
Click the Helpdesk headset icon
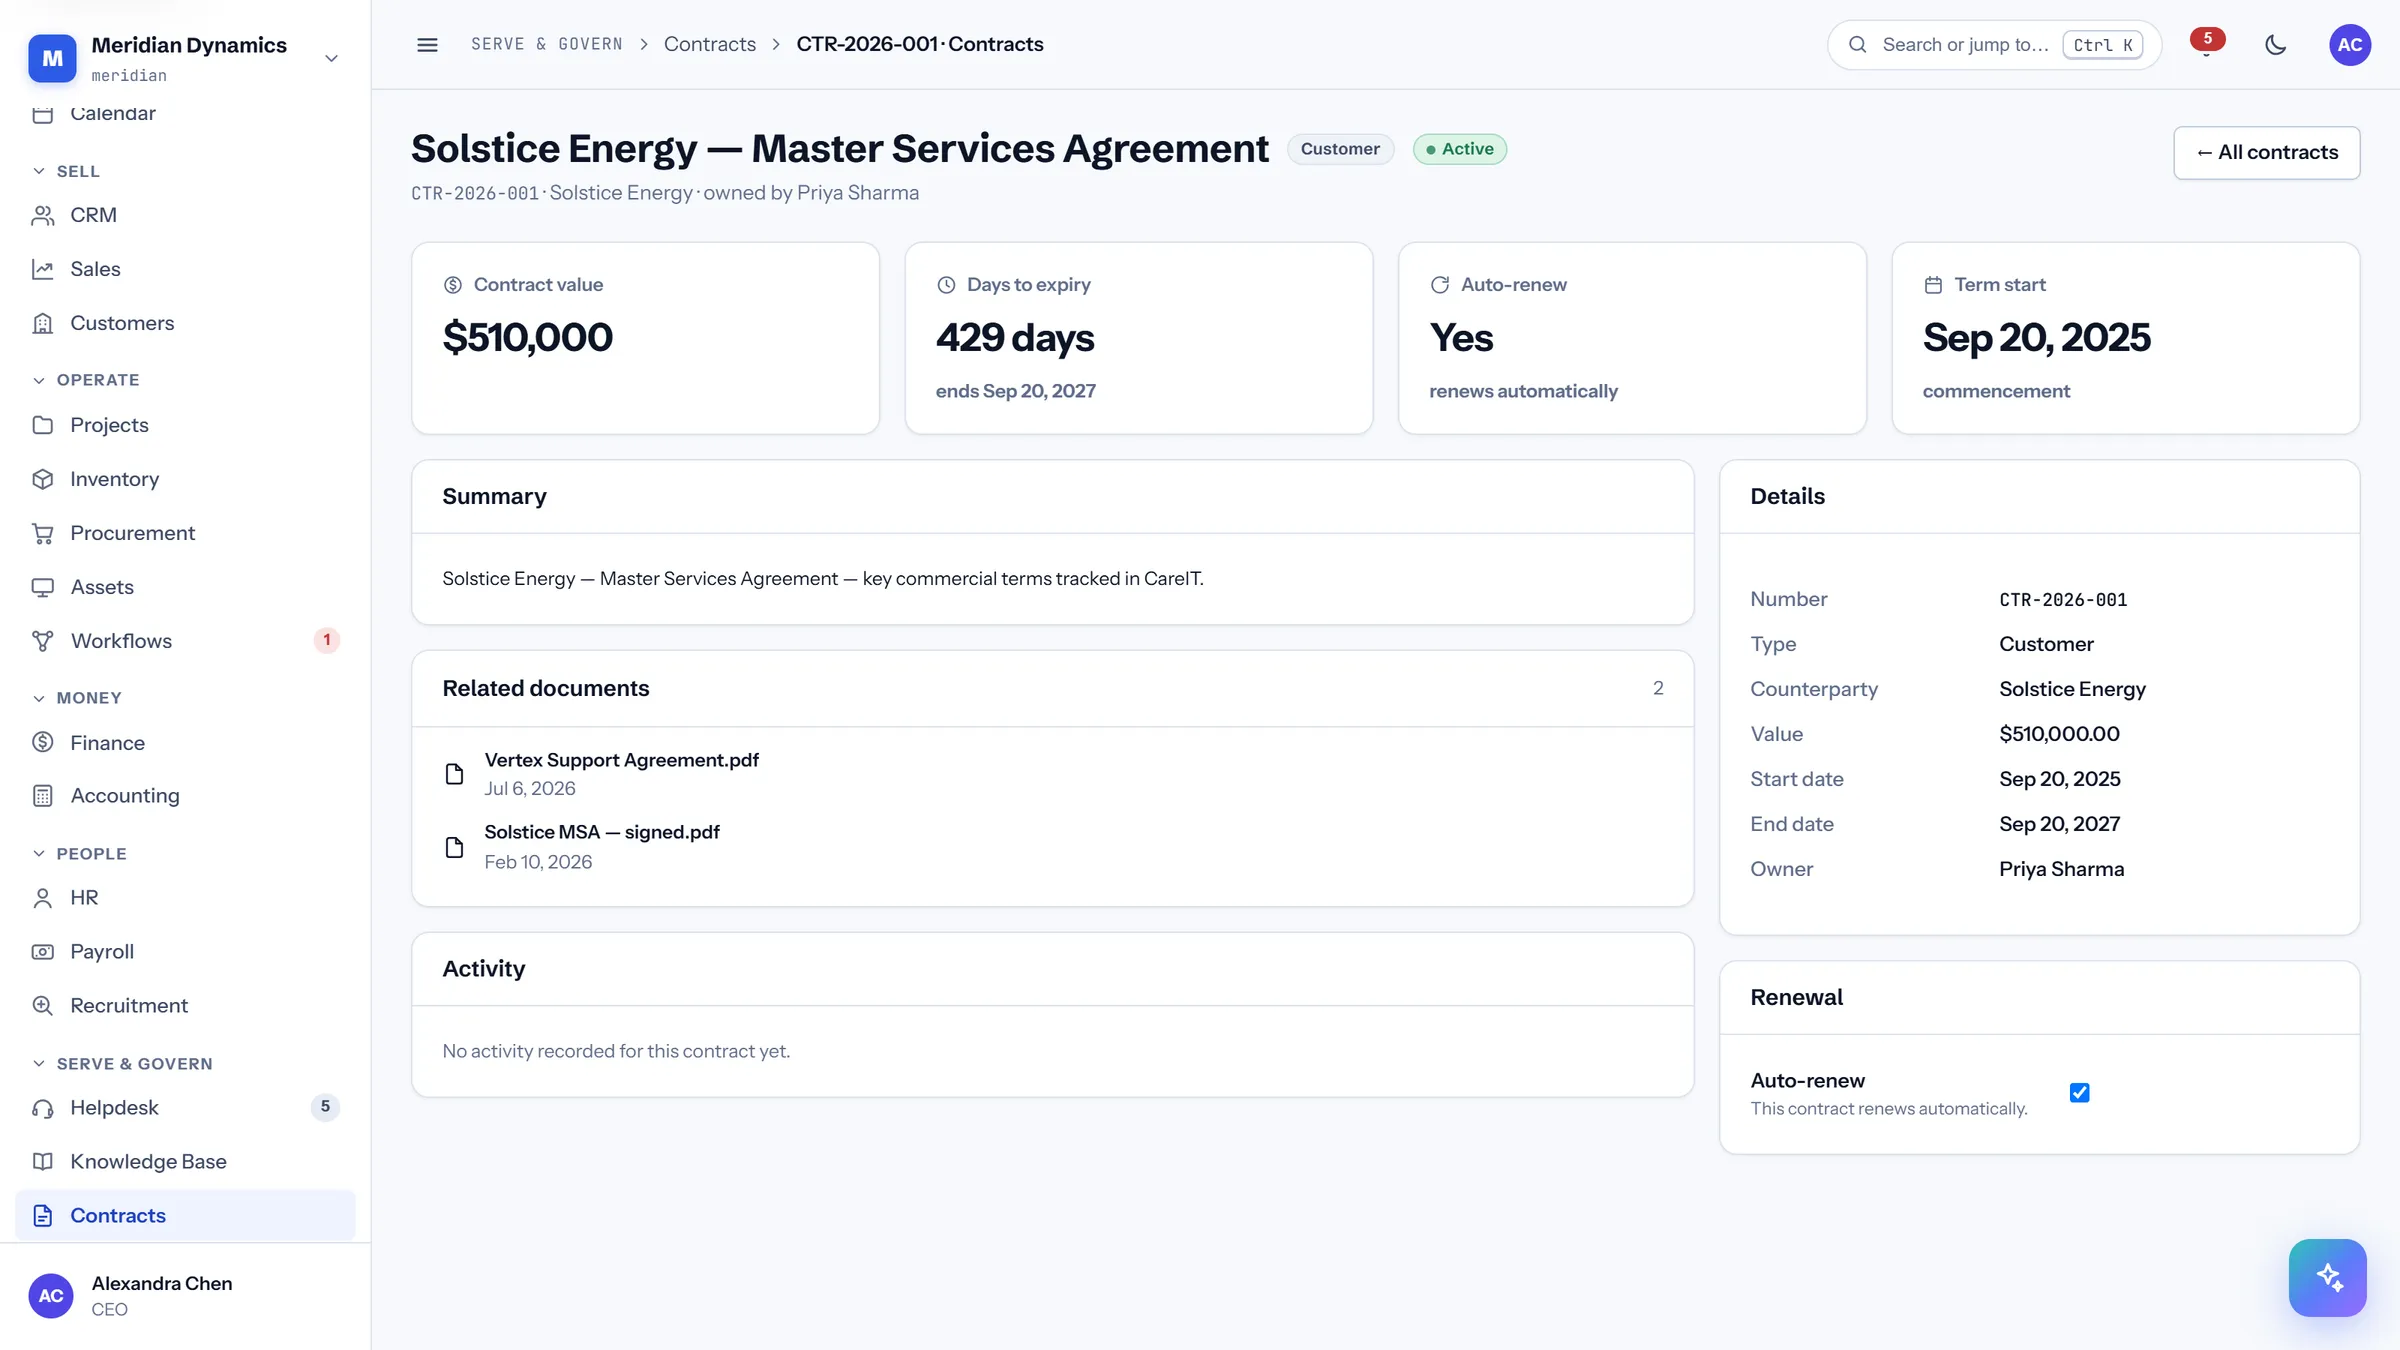(42, 1108)
